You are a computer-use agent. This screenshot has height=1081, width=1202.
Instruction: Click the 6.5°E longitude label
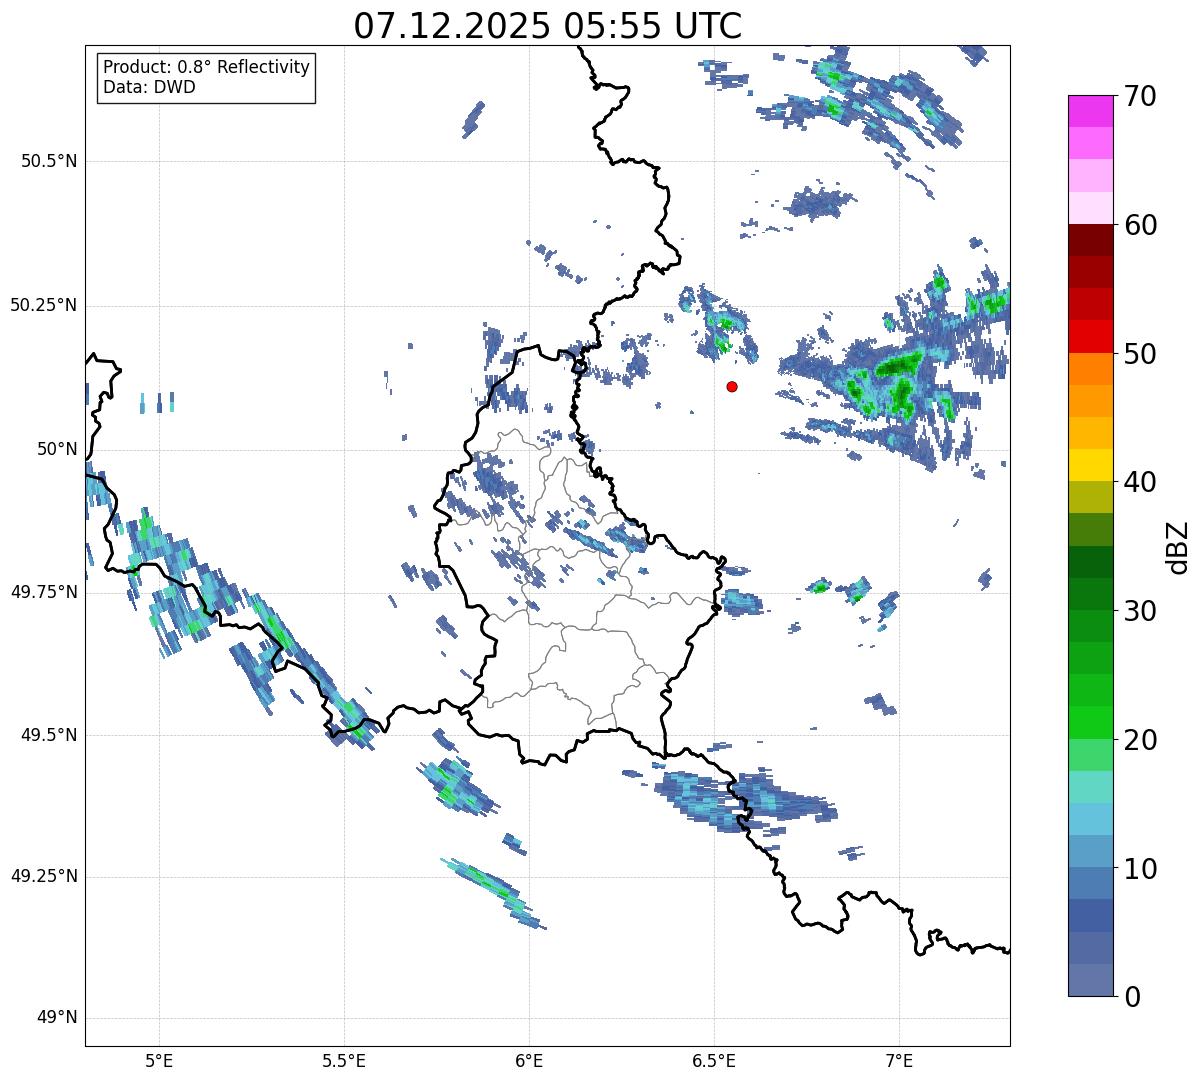point(714,1060)
